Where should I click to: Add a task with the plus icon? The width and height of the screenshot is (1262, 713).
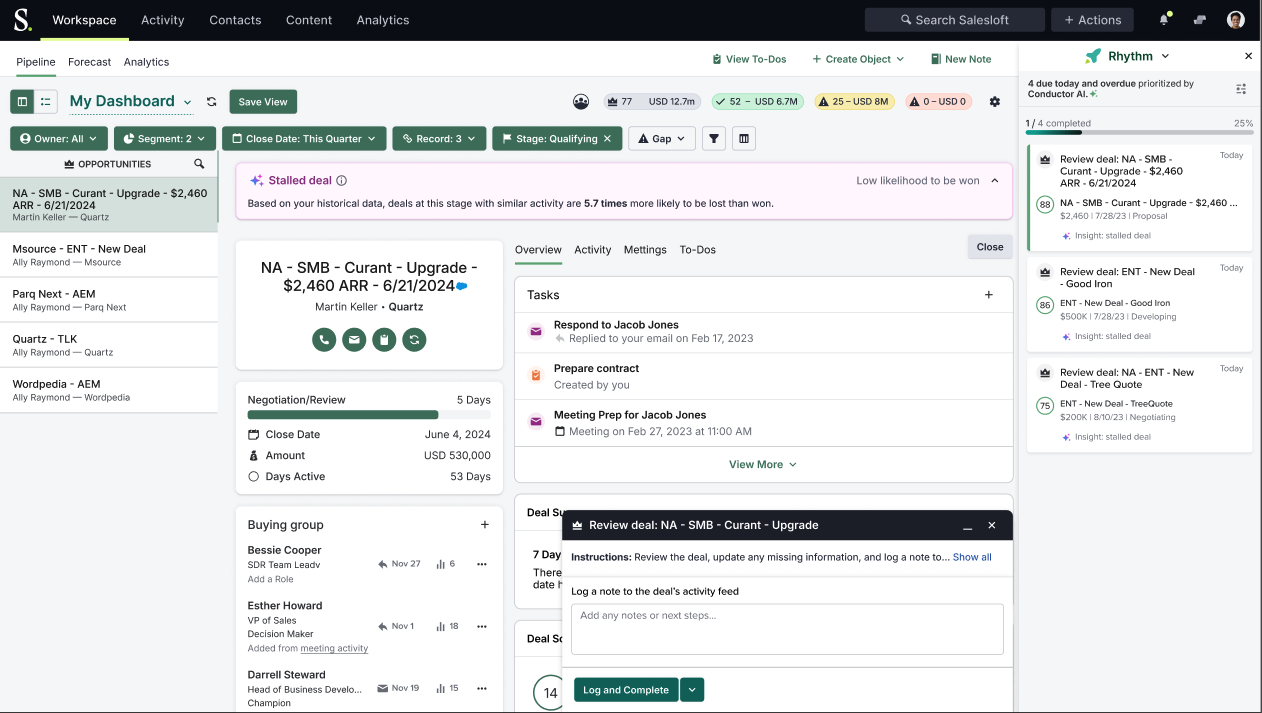989,295
